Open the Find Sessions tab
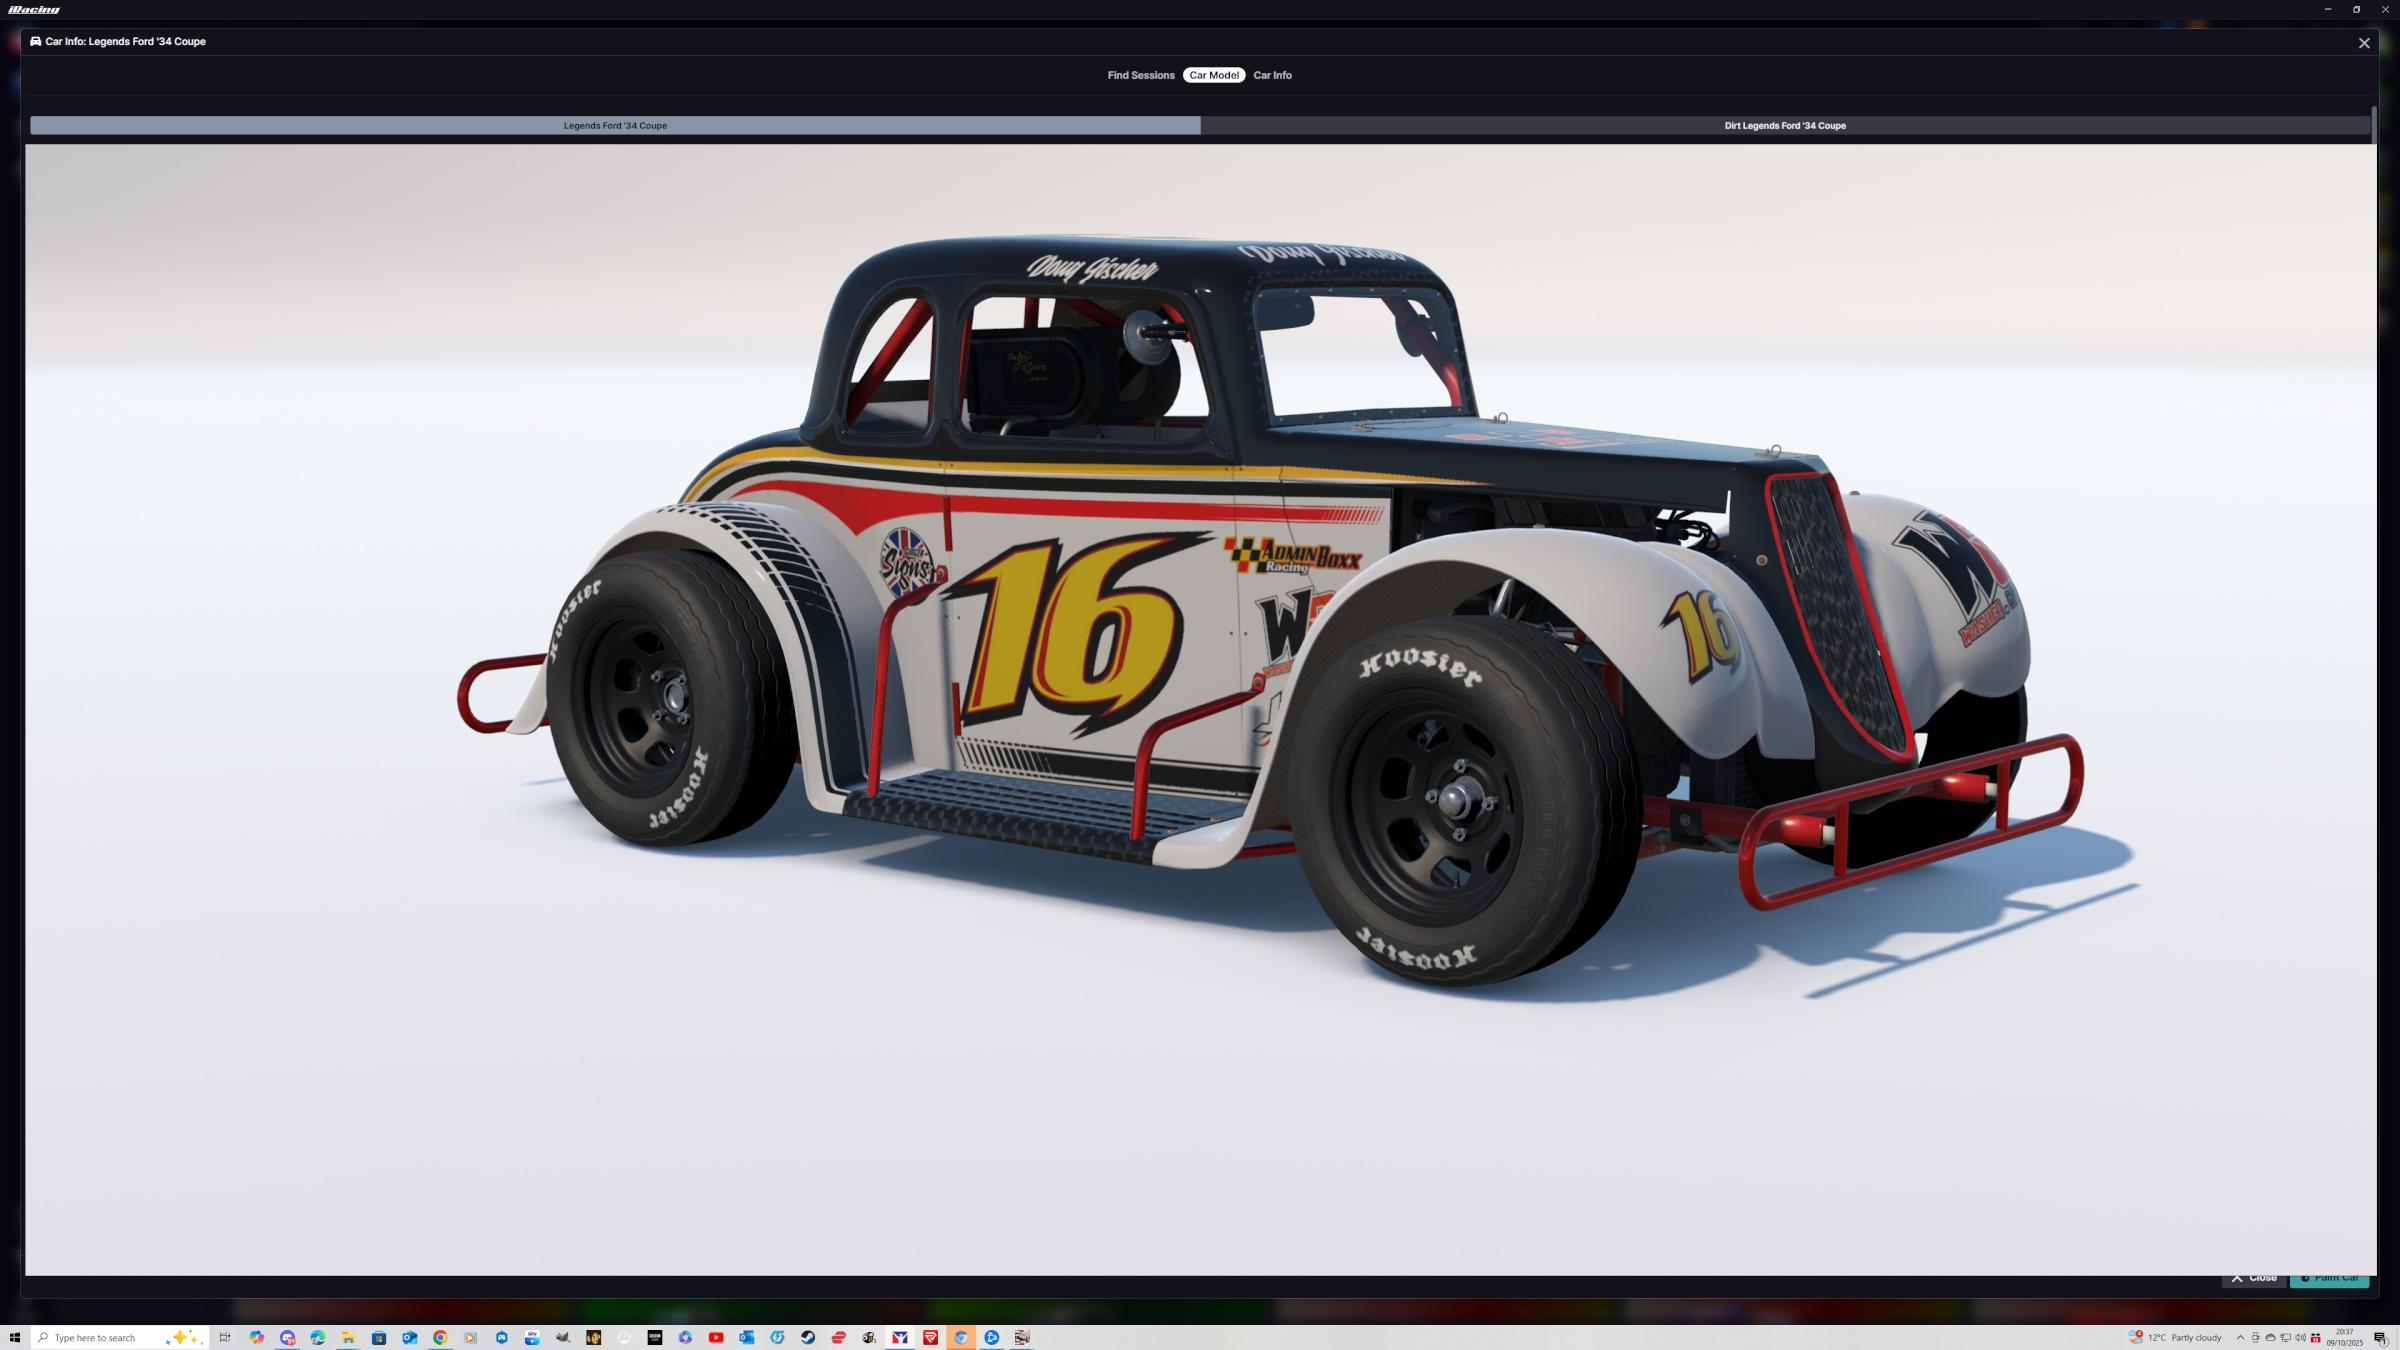The width and height of the screenshot is (2400, 1350). [x=1140, y=75]
